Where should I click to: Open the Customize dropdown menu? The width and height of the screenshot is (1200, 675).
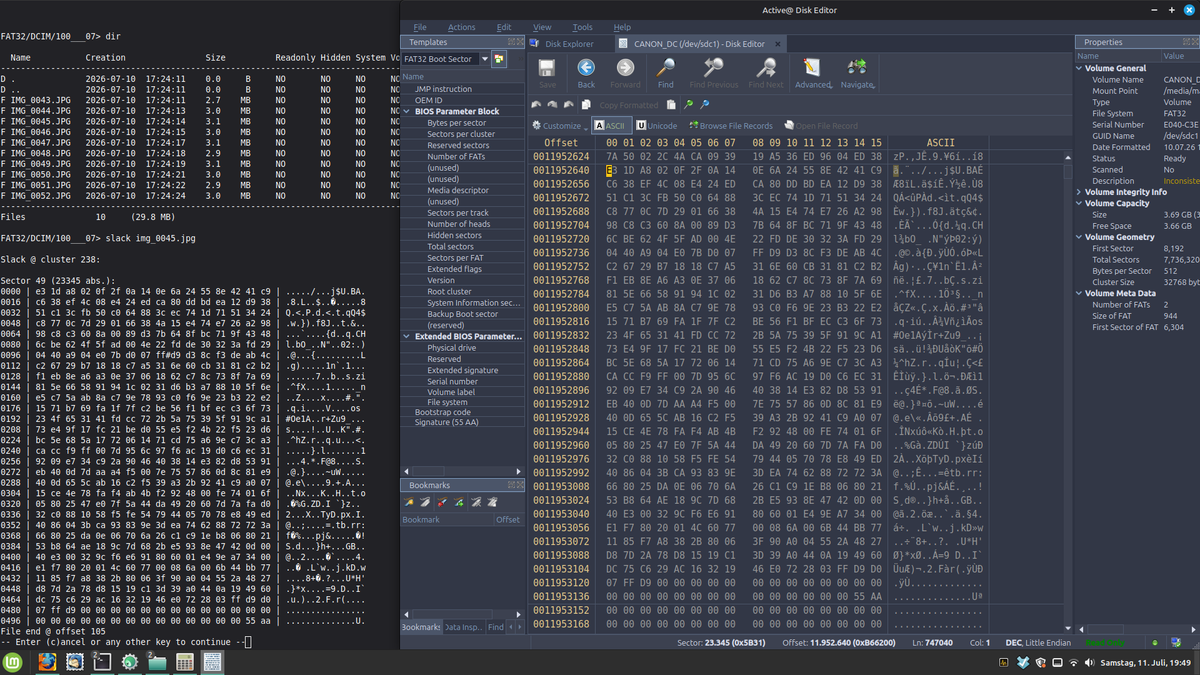click(x=560, y=126)
